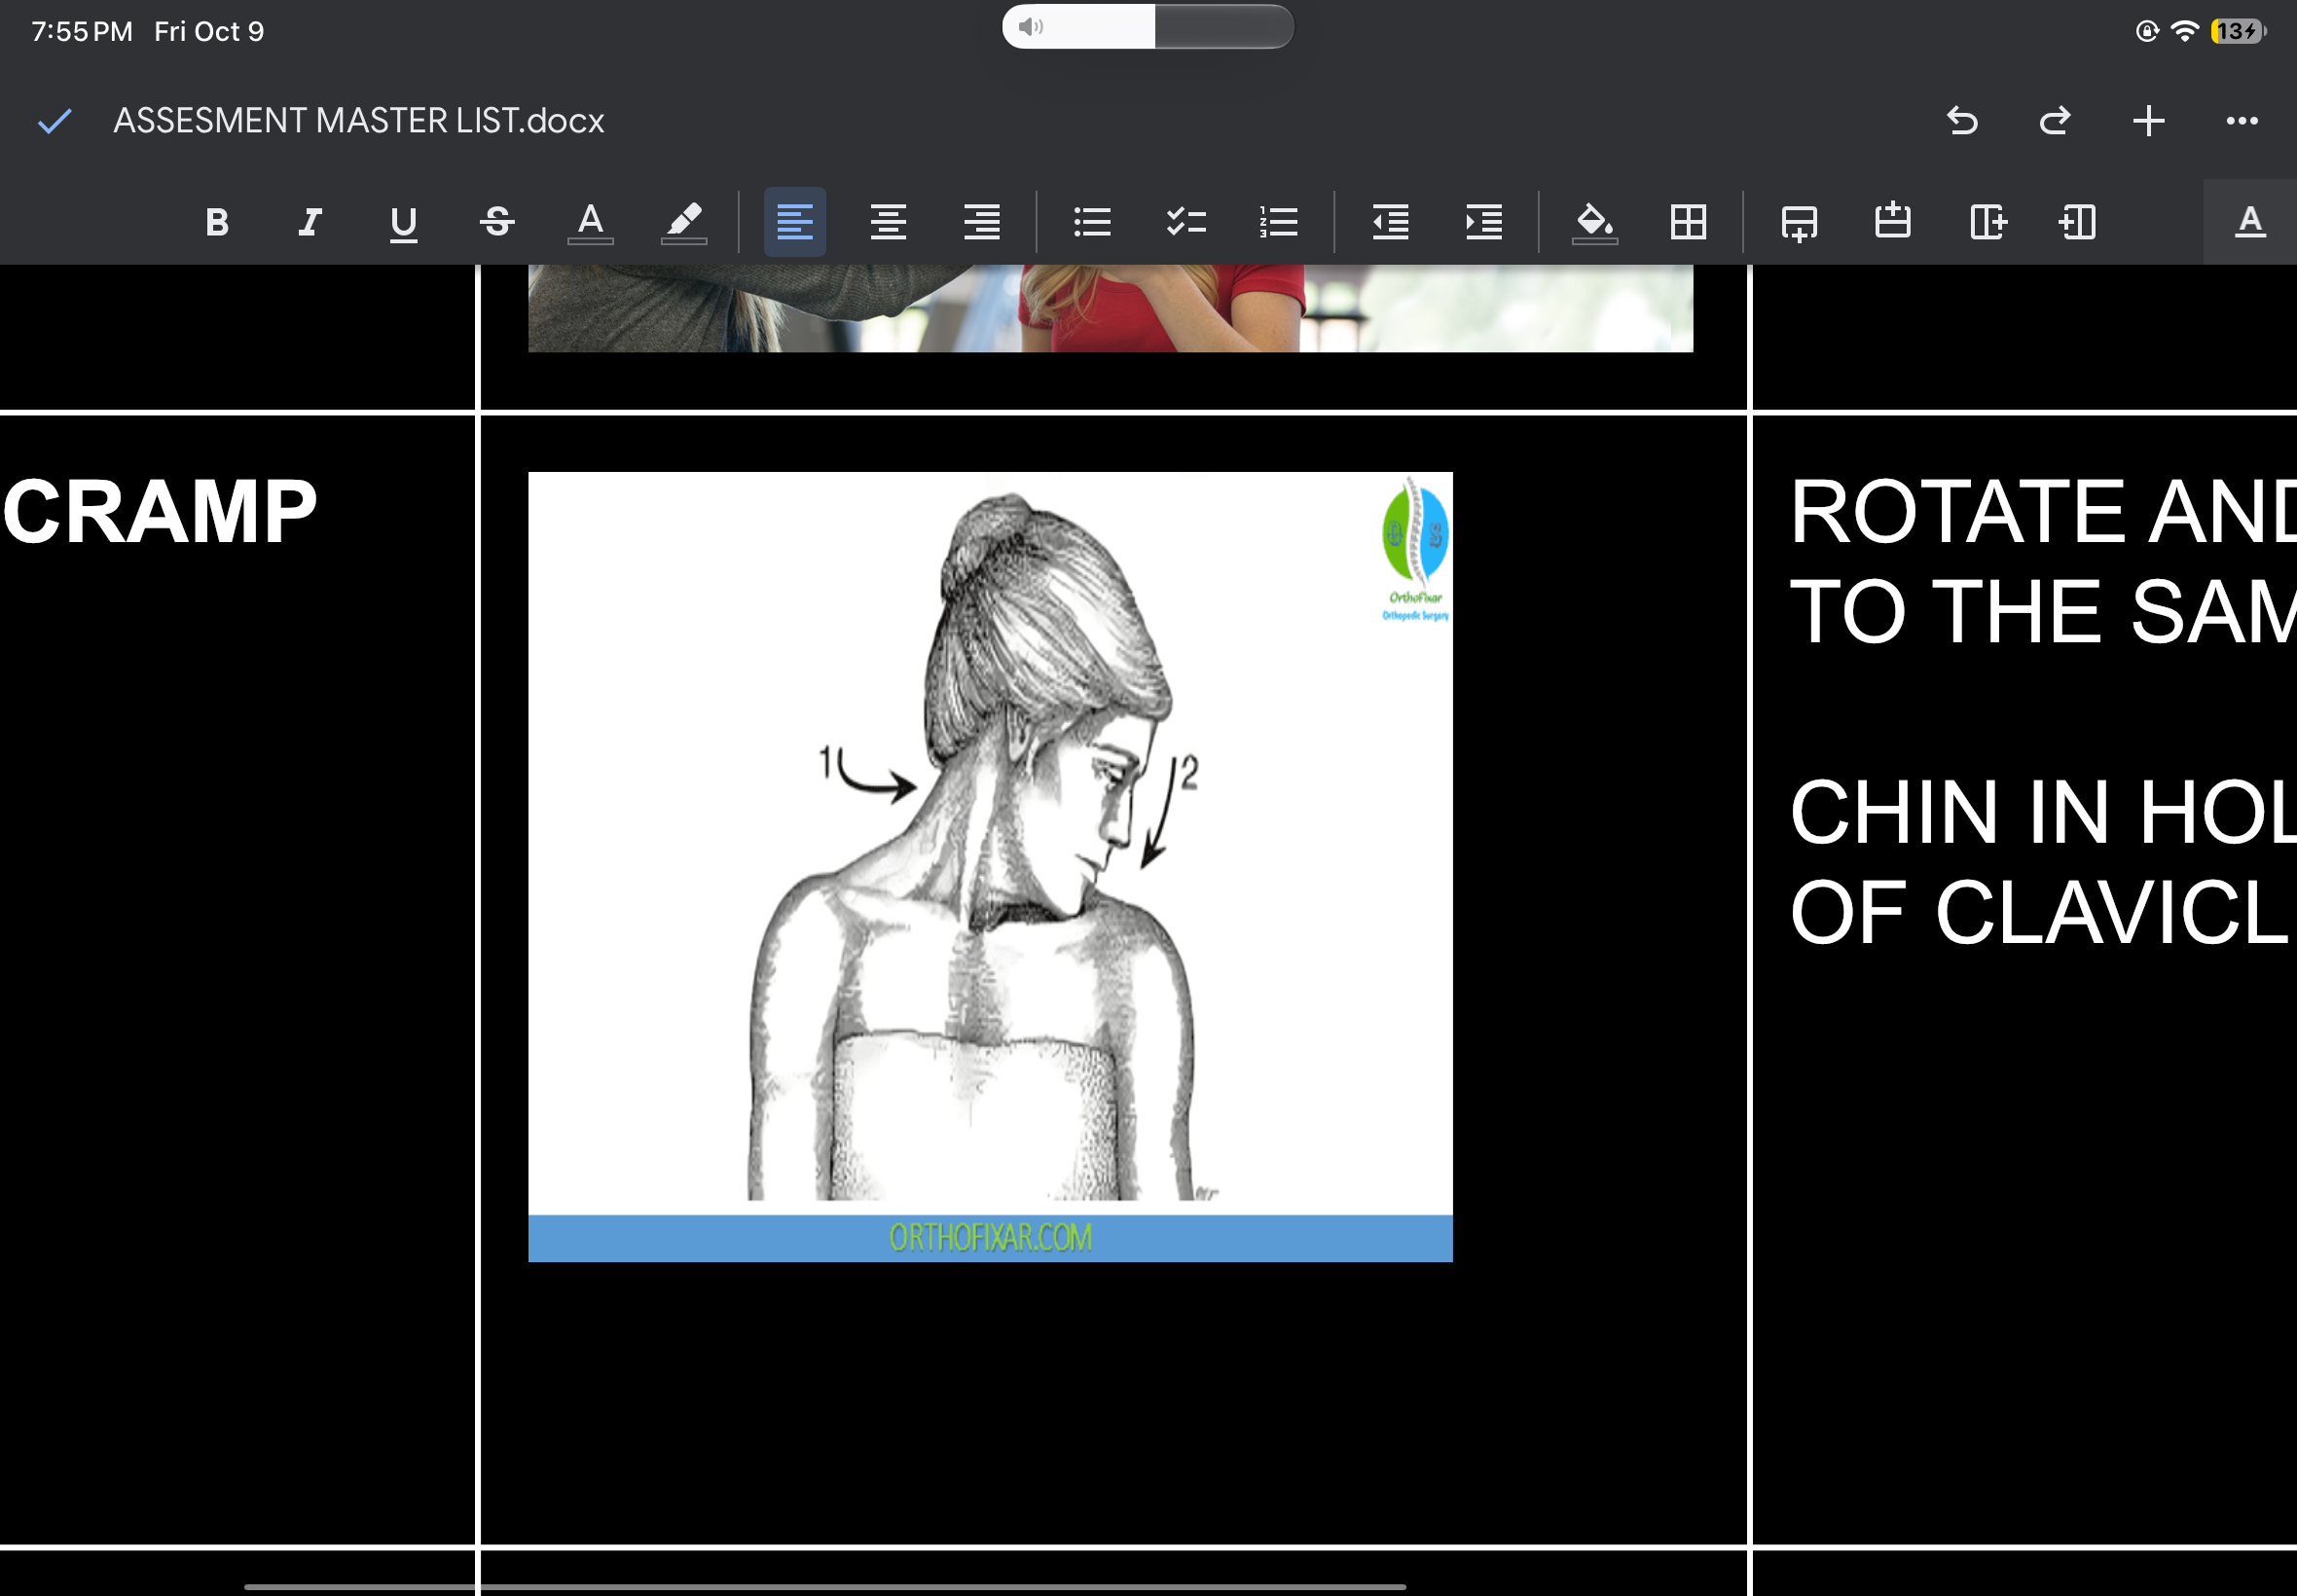
Task: Open the insert plus menu
Action: [x=2148, y=121]
